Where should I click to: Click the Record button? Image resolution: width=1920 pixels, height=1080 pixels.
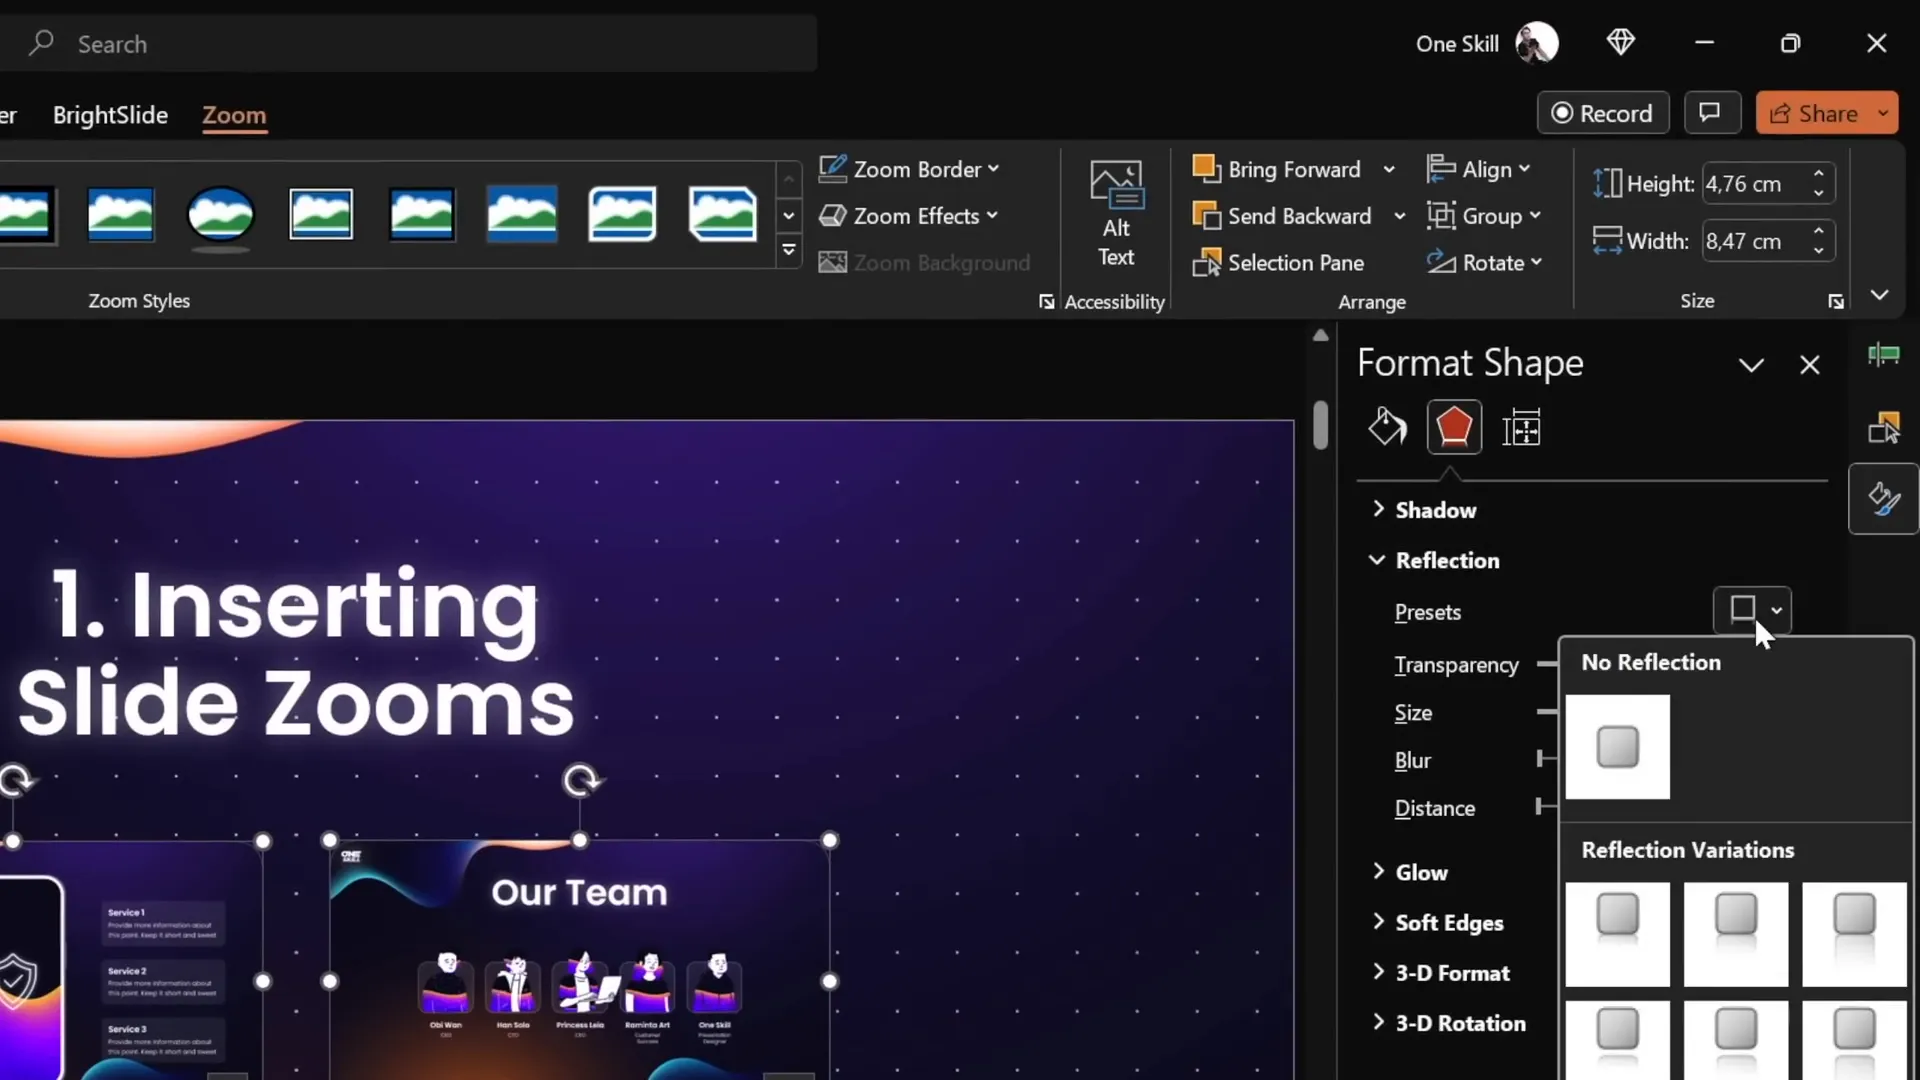point(1602,112)
